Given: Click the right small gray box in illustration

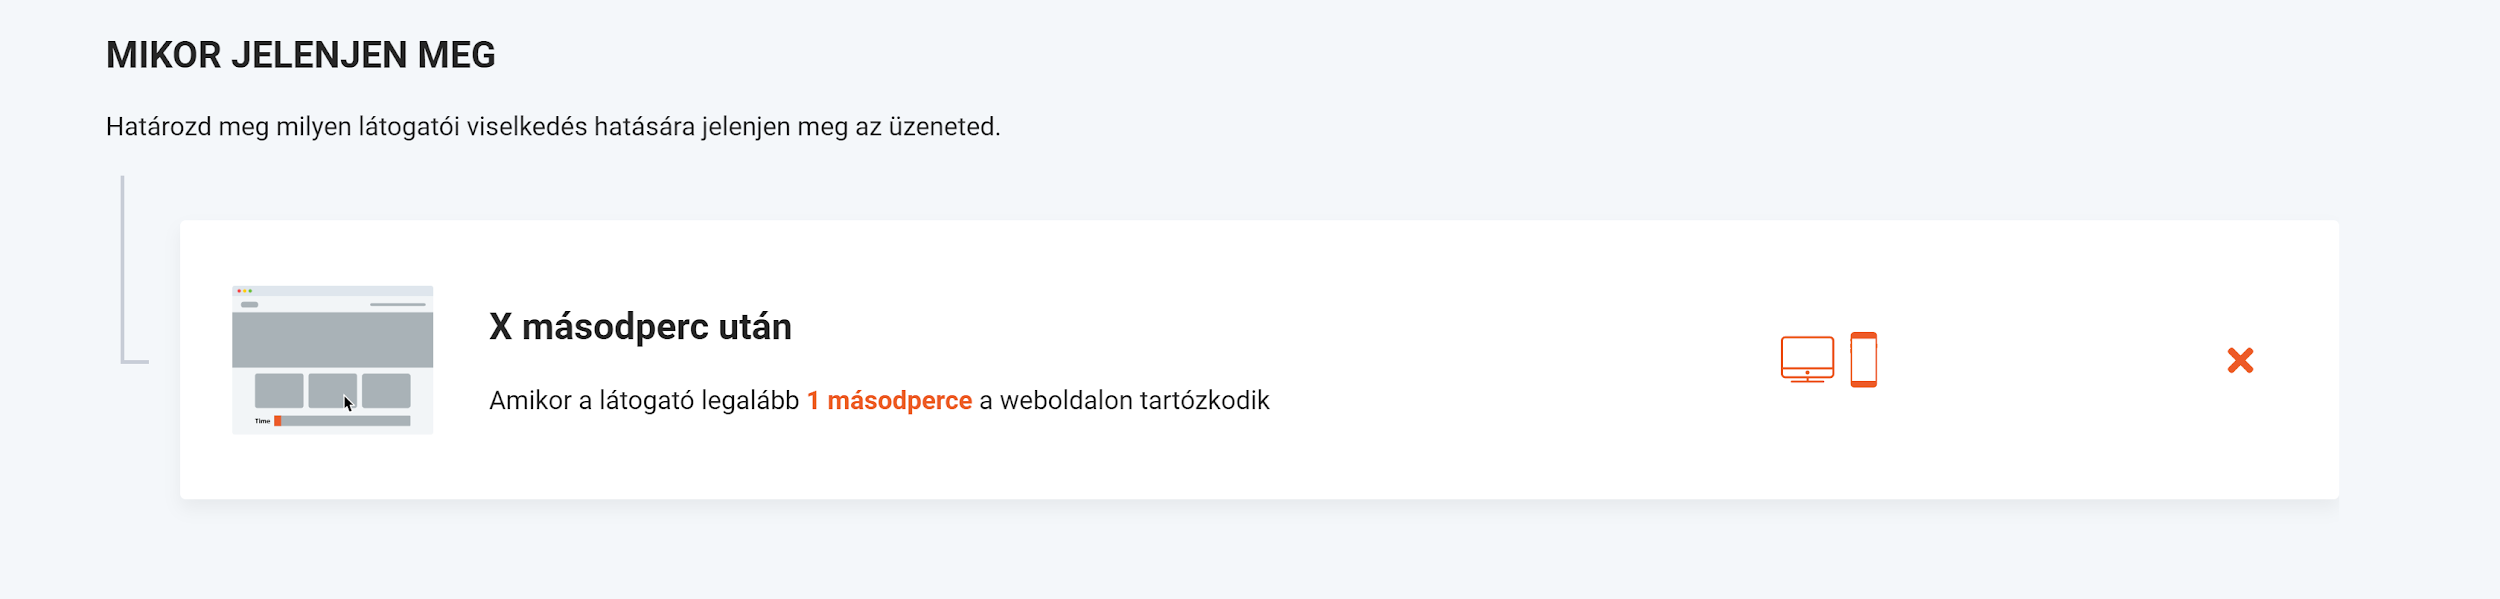Looking at the screenshot, I should tap(386, 390).
